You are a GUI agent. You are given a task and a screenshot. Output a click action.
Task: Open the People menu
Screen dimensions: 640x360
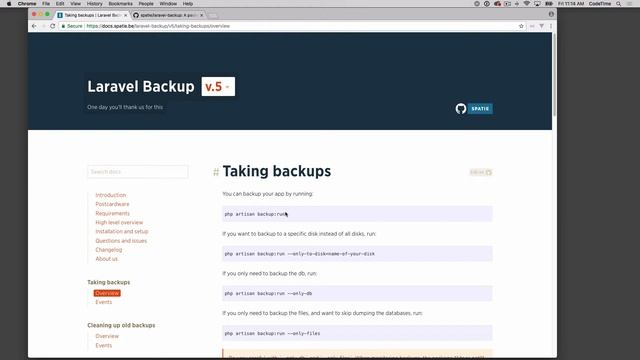point(146,4)
